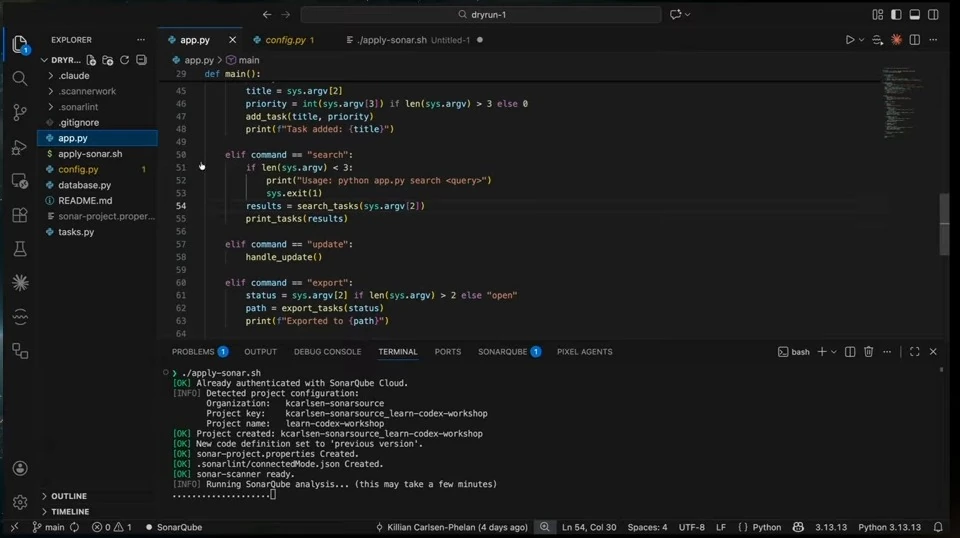Open the Extensions view

pos(20,215)
